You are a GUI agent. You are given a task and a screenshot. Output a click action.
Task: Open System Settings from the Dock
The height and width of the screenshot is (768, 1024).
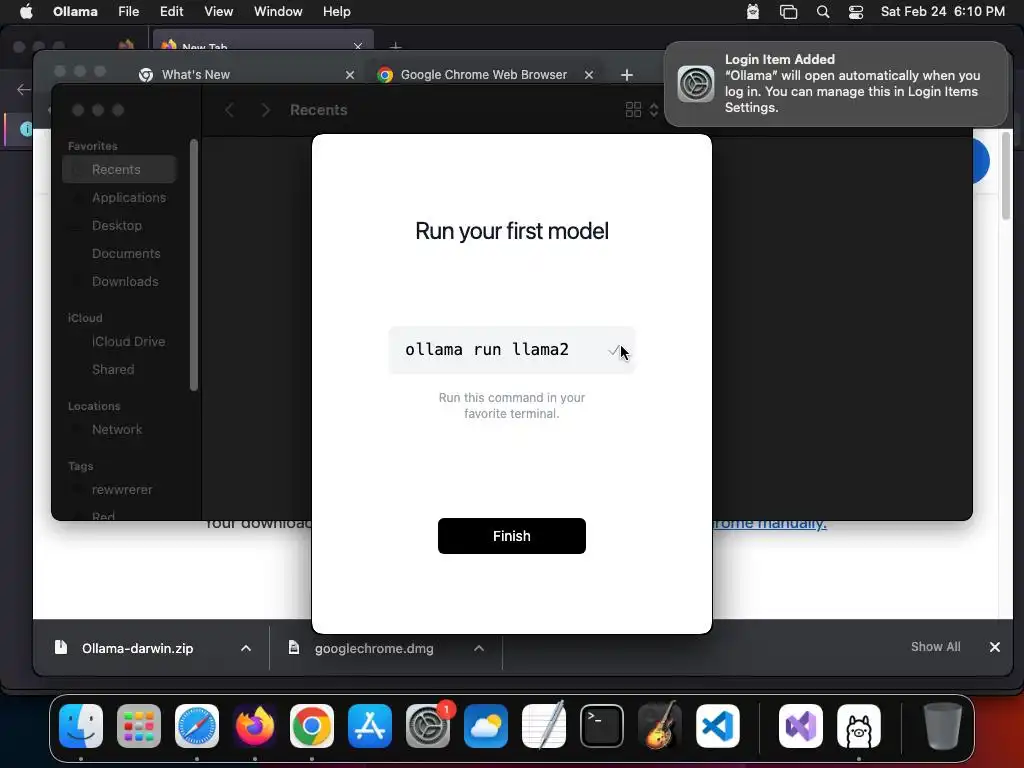[x=428, y=726]
